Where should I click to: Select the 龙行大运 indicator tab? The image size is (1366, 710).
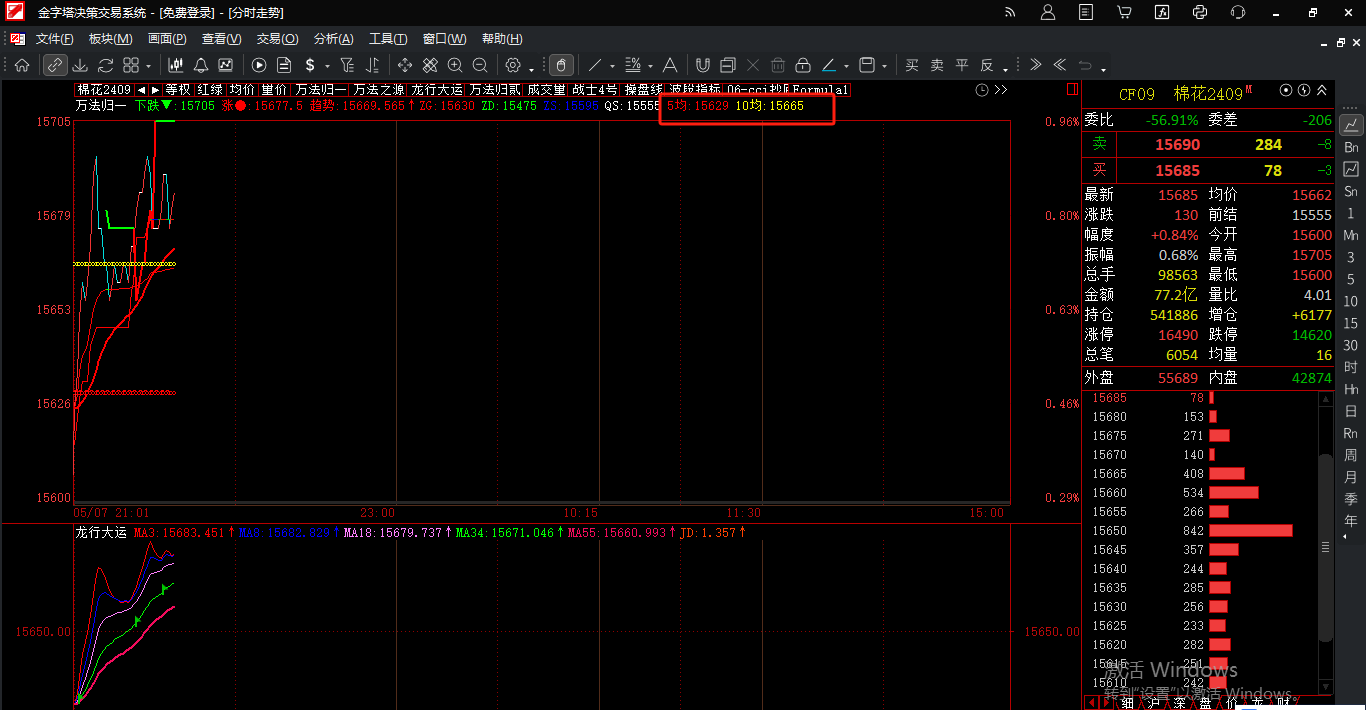[437, 89]
